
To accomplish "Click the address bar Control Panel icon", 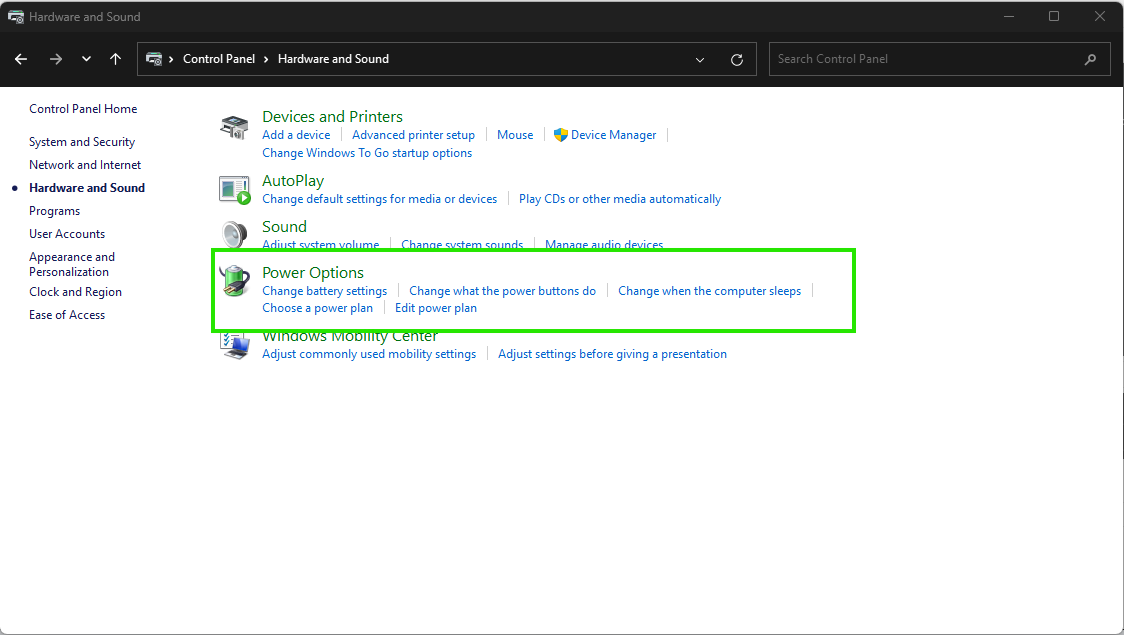I will click(x=153, y=59).
